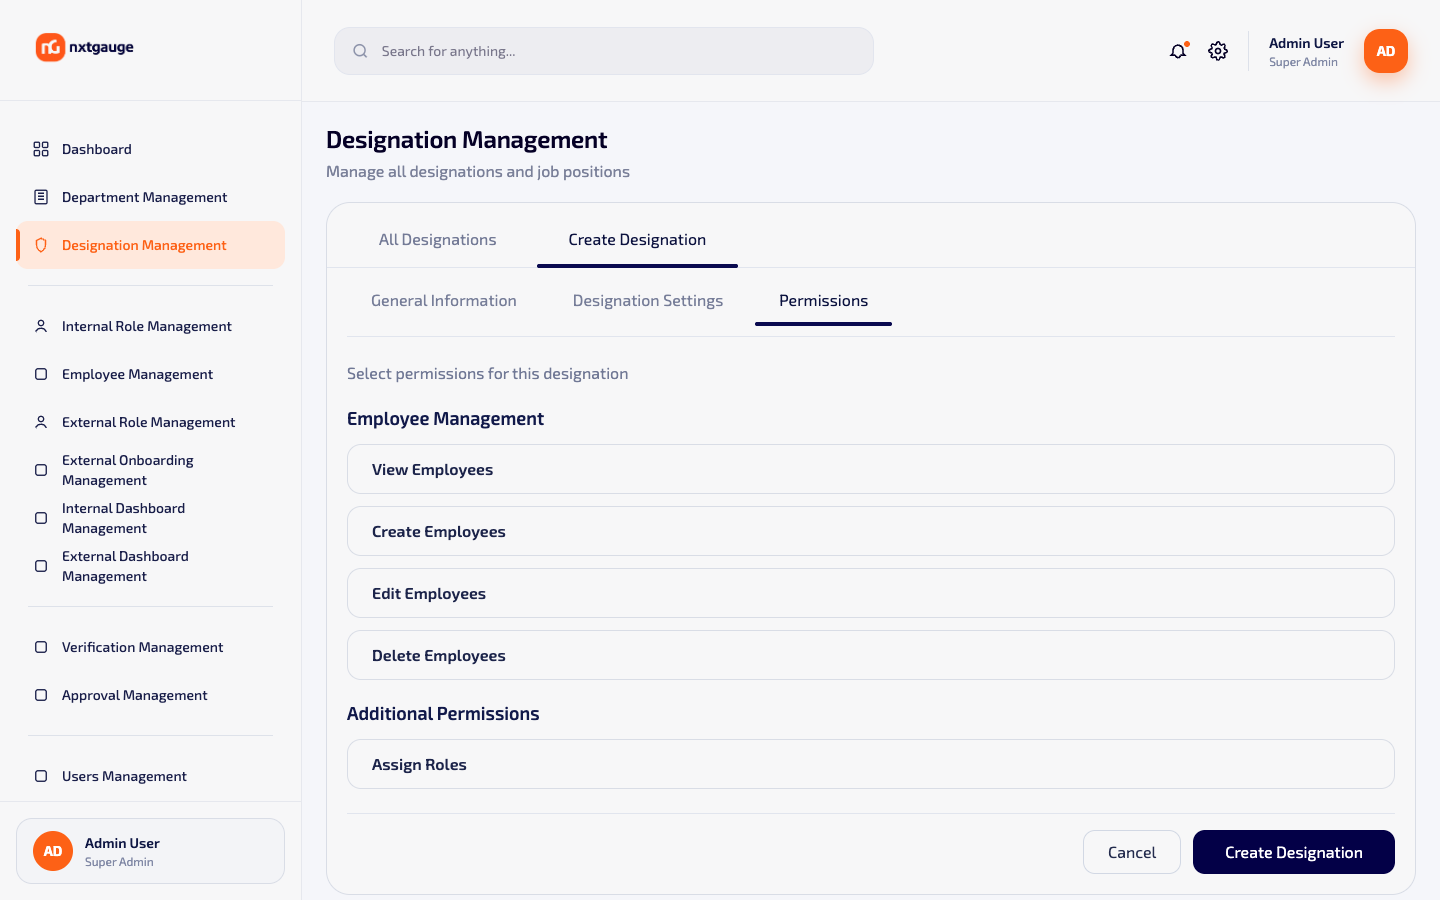The image size is (1440, 900).
Task: Click the orange AD avatar in the header
Action: click(x=1386, y=51)
